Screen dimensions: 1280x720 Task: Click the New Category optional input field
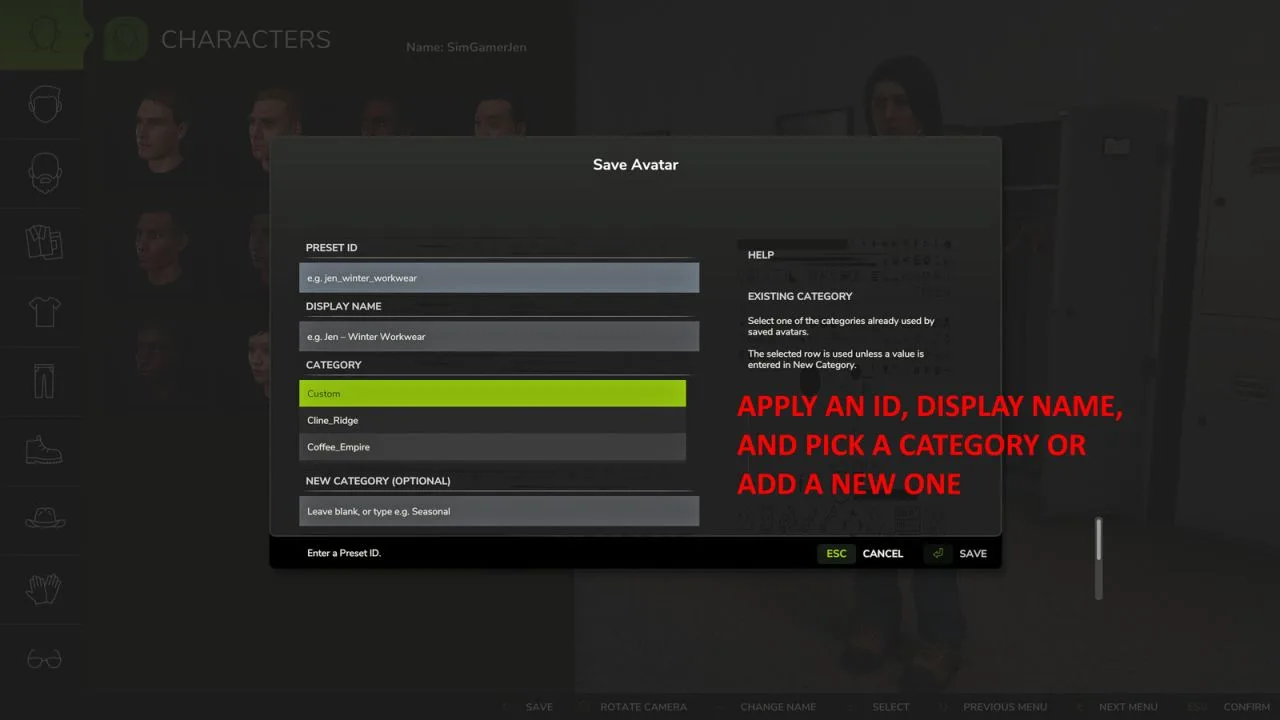point(499,511)
